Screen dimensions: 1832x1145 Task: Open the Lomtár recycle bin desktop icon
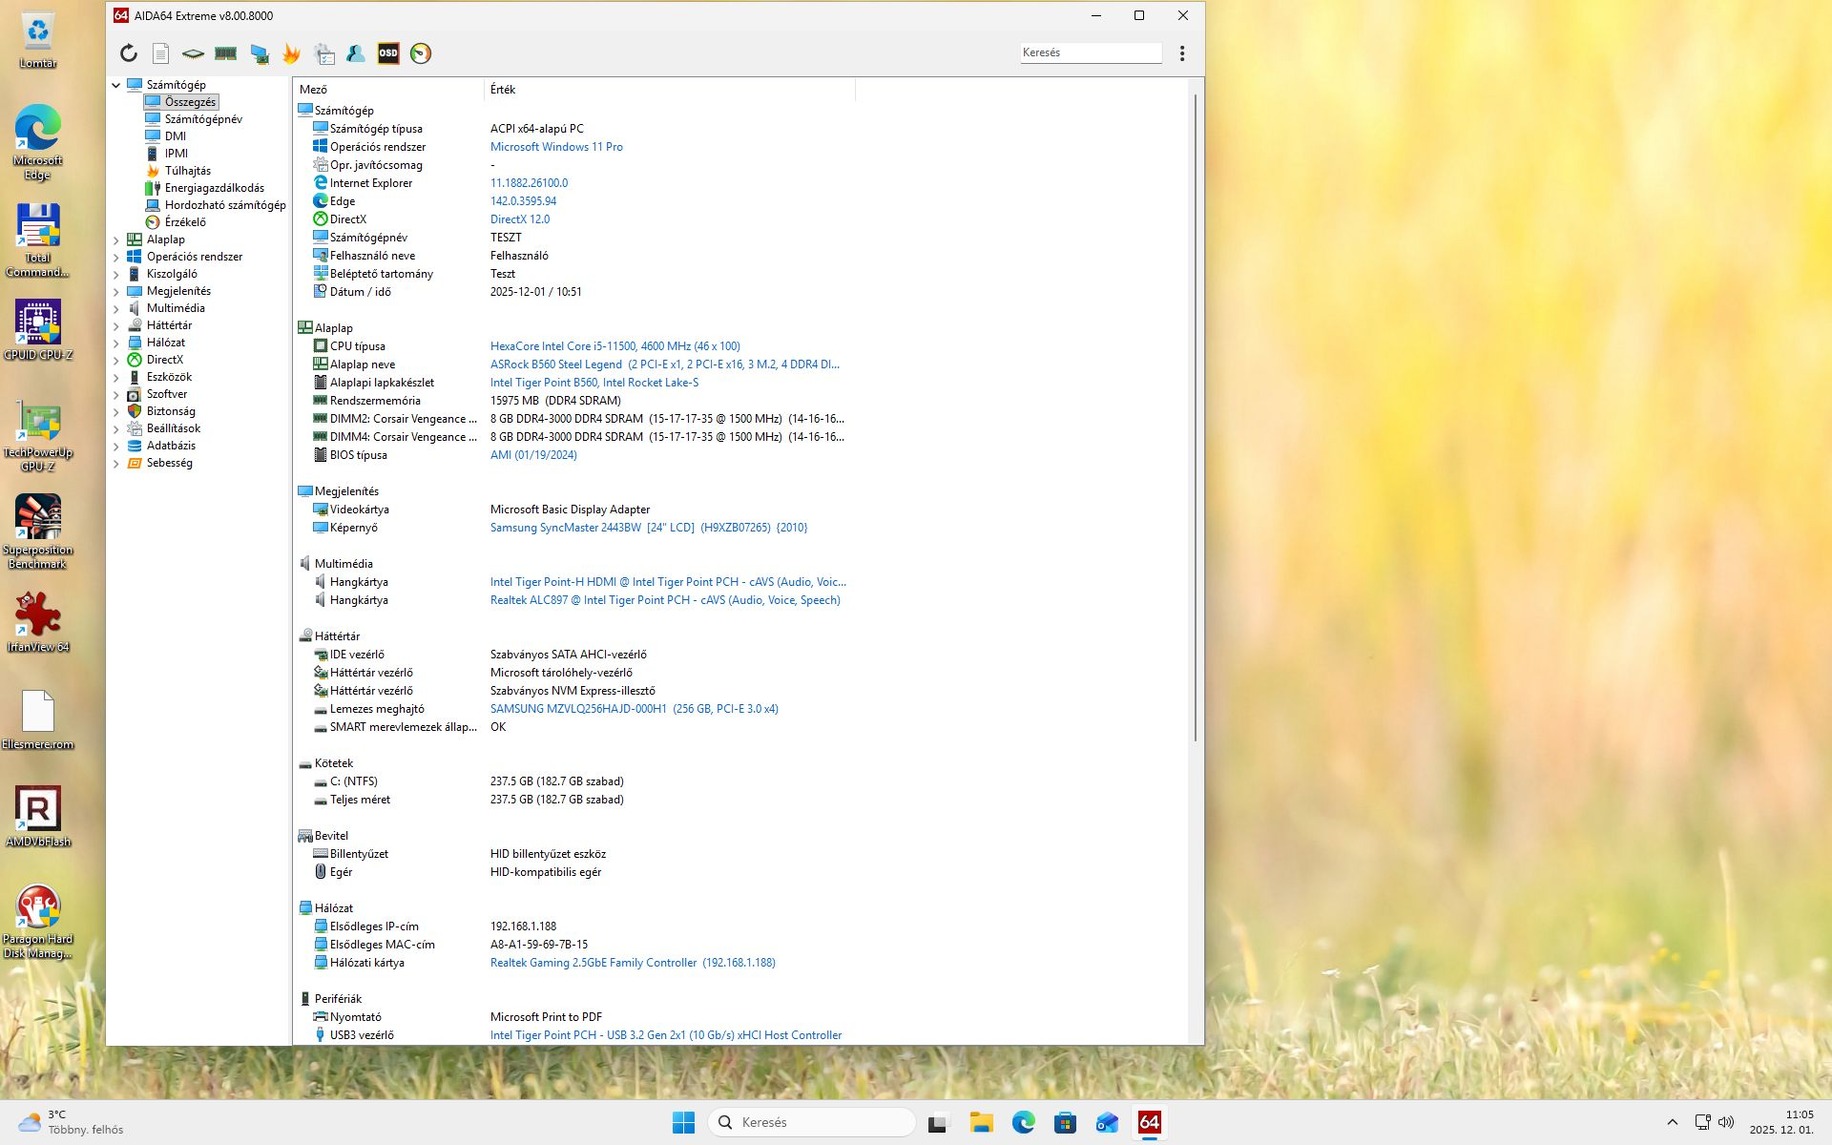click(38, 41)
